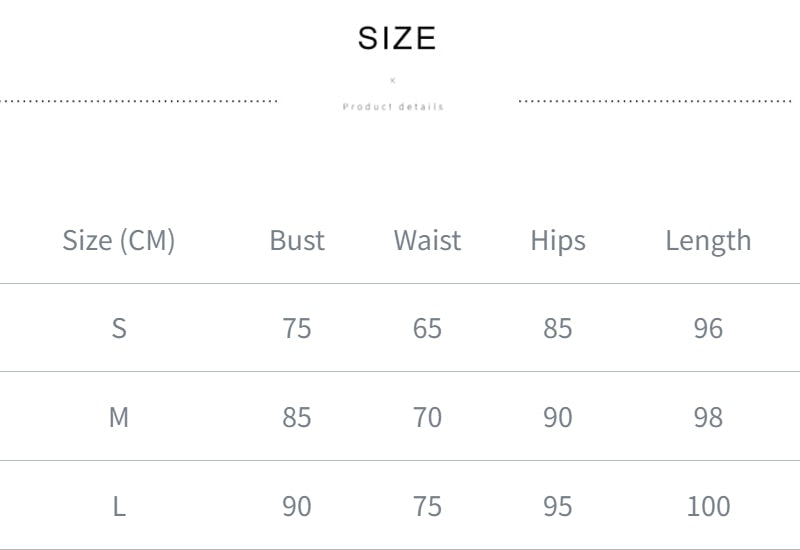The image size is (800, 550).
Task: Click the Length value 98 for size M
Action: click(x=708, y=417)
